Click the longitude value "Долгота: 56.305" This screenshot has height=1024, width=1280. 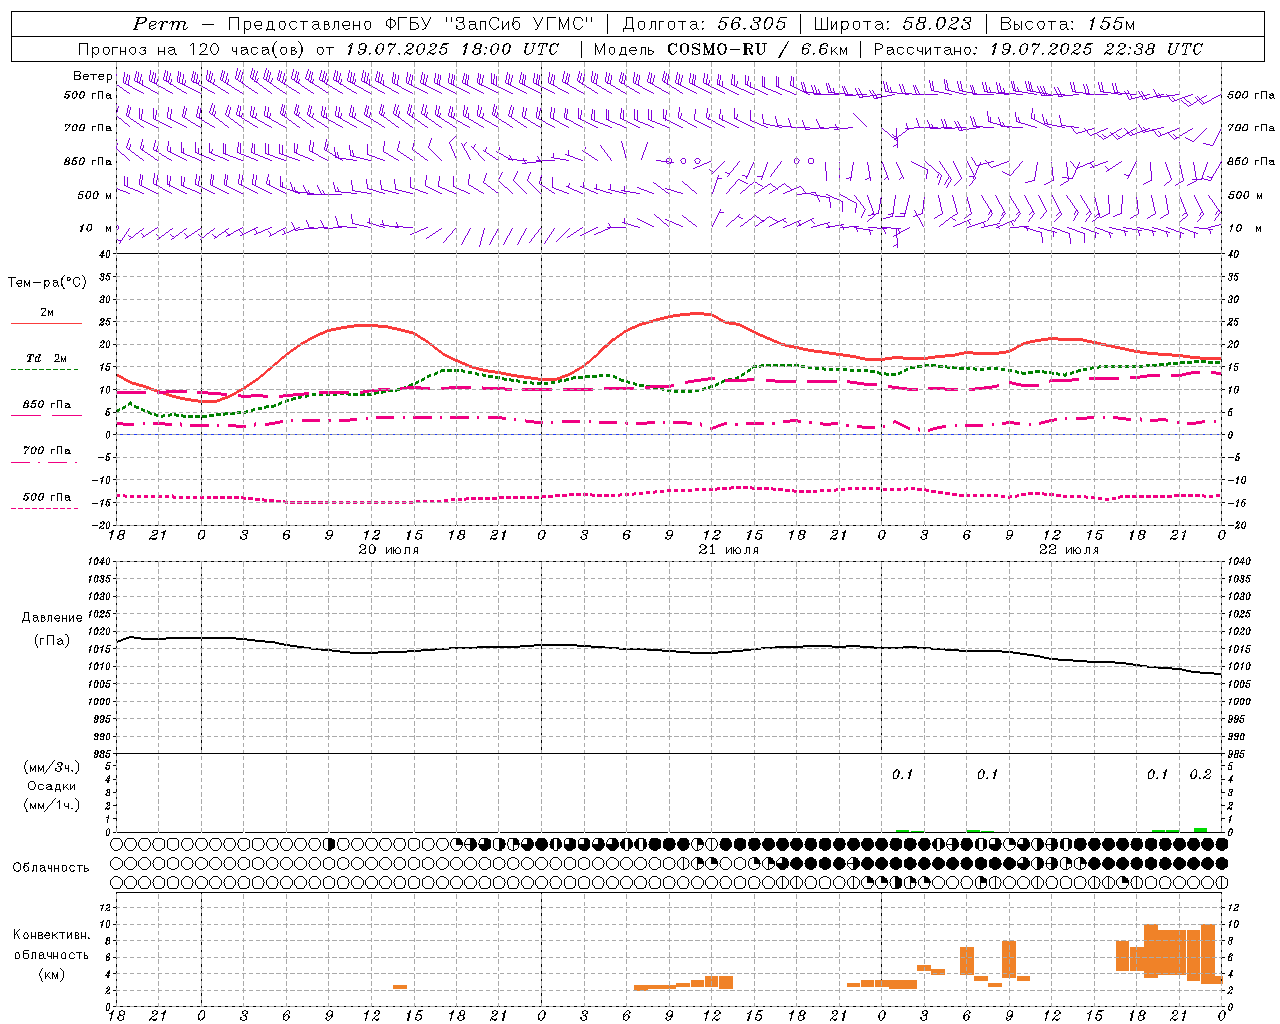[705, 24]
